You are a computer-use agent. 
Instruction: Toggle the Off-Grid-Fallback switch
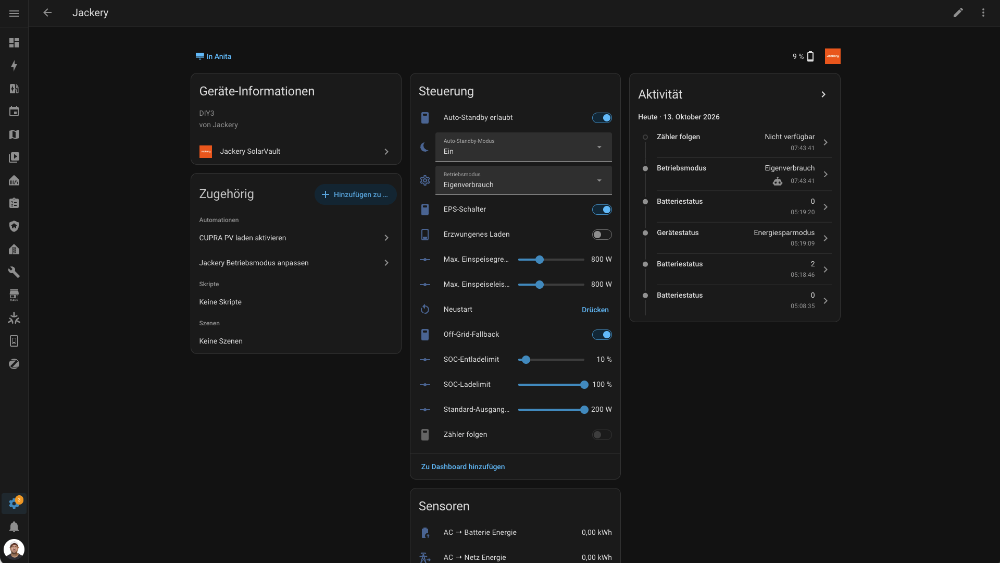[601, 335]
